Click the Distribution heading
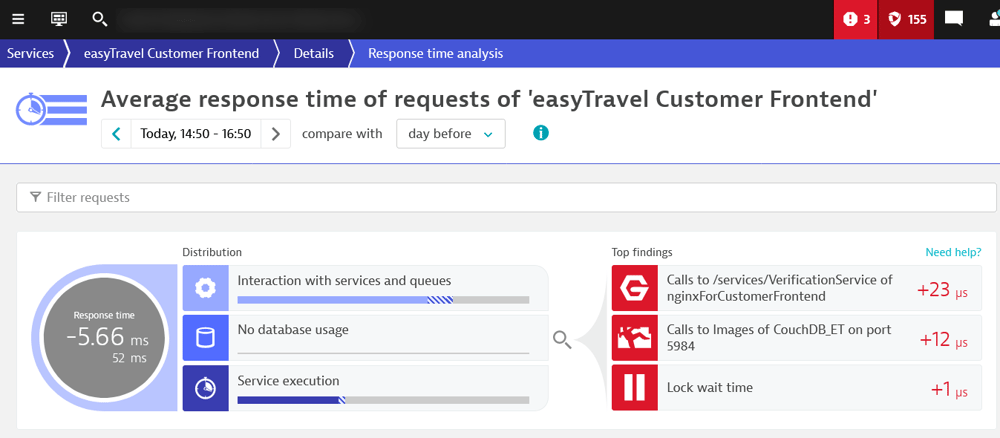The image size is (1000, 438). [212, 252]
